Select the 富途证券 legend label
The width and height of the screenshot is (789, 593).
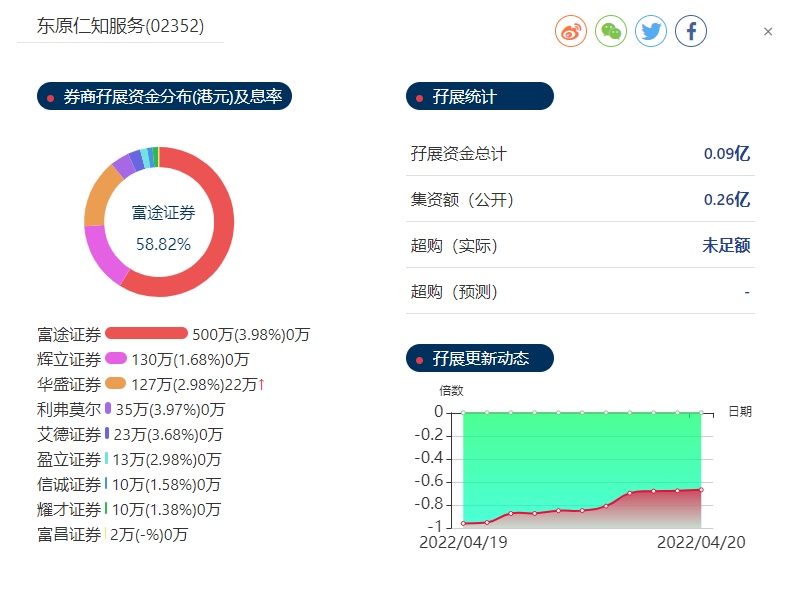click(69, 334)
